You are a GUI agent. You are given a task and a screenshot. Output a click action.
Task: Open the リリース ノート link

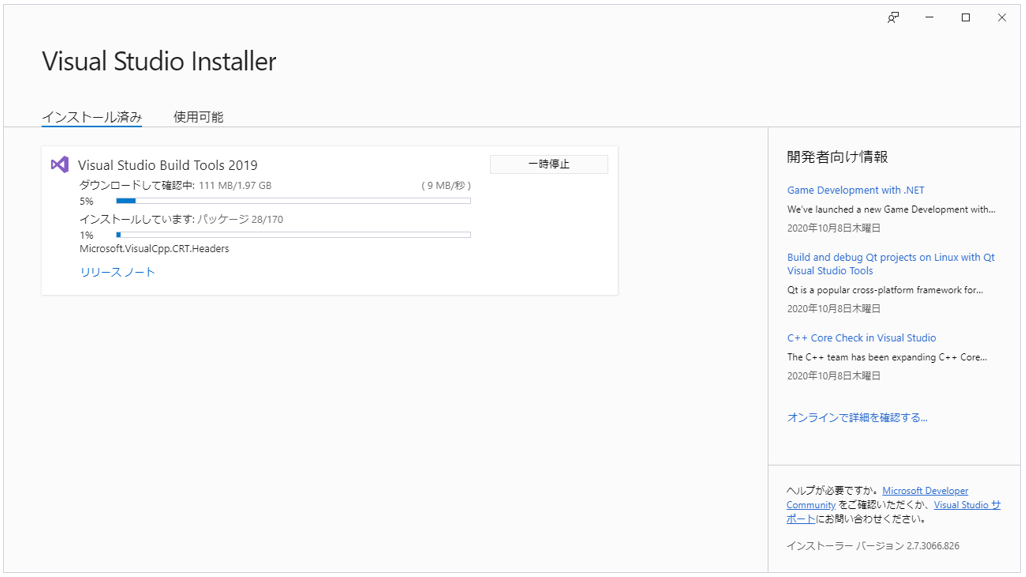(x=117, y=272)
